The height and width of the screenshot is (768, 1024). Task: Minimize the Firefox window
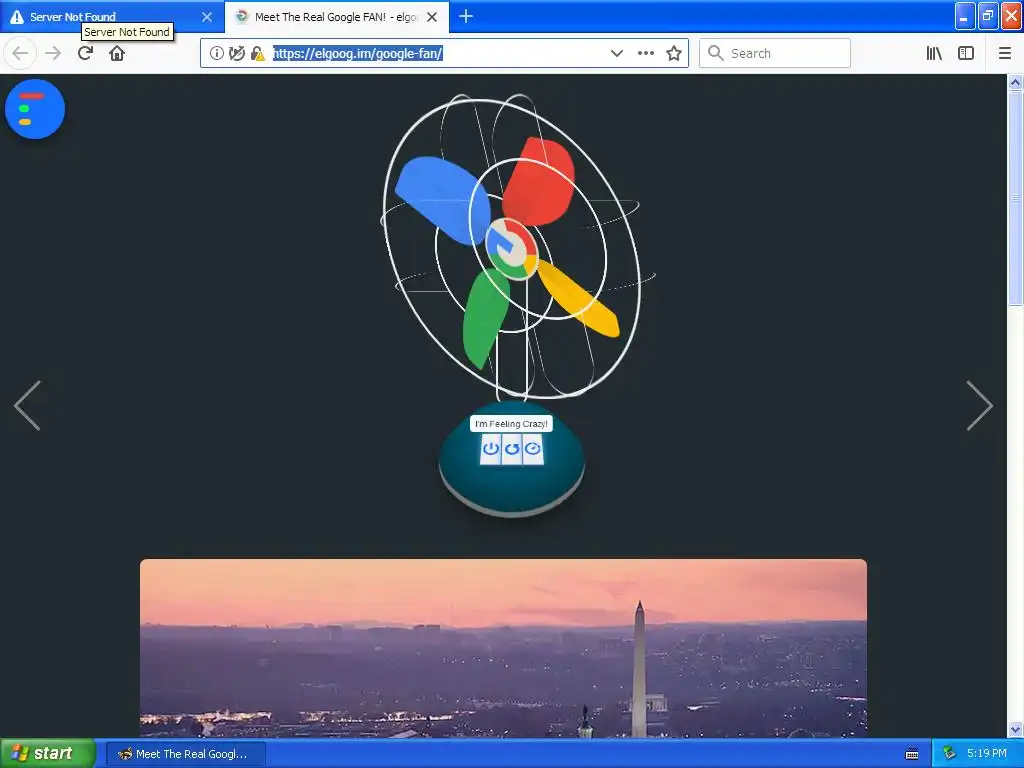pyautogui.click(x=965, y=16)
